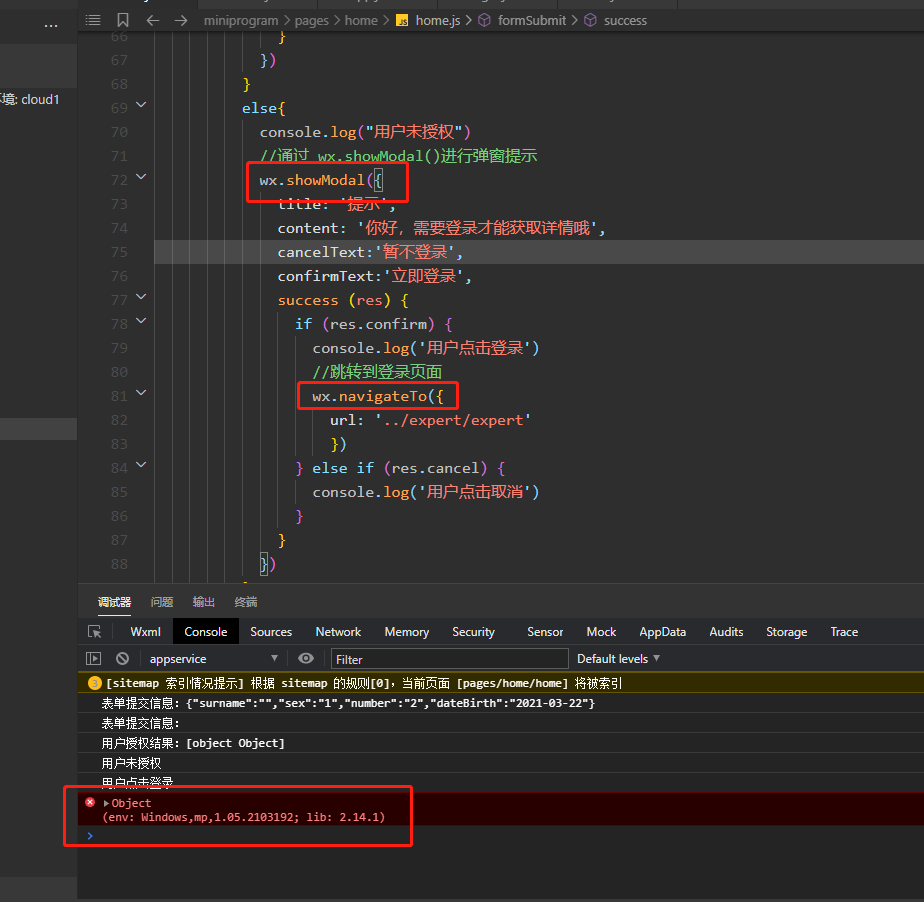
Task: Open the appservice context dropdown
Action: pyautogui.click(x=213, y=659)
